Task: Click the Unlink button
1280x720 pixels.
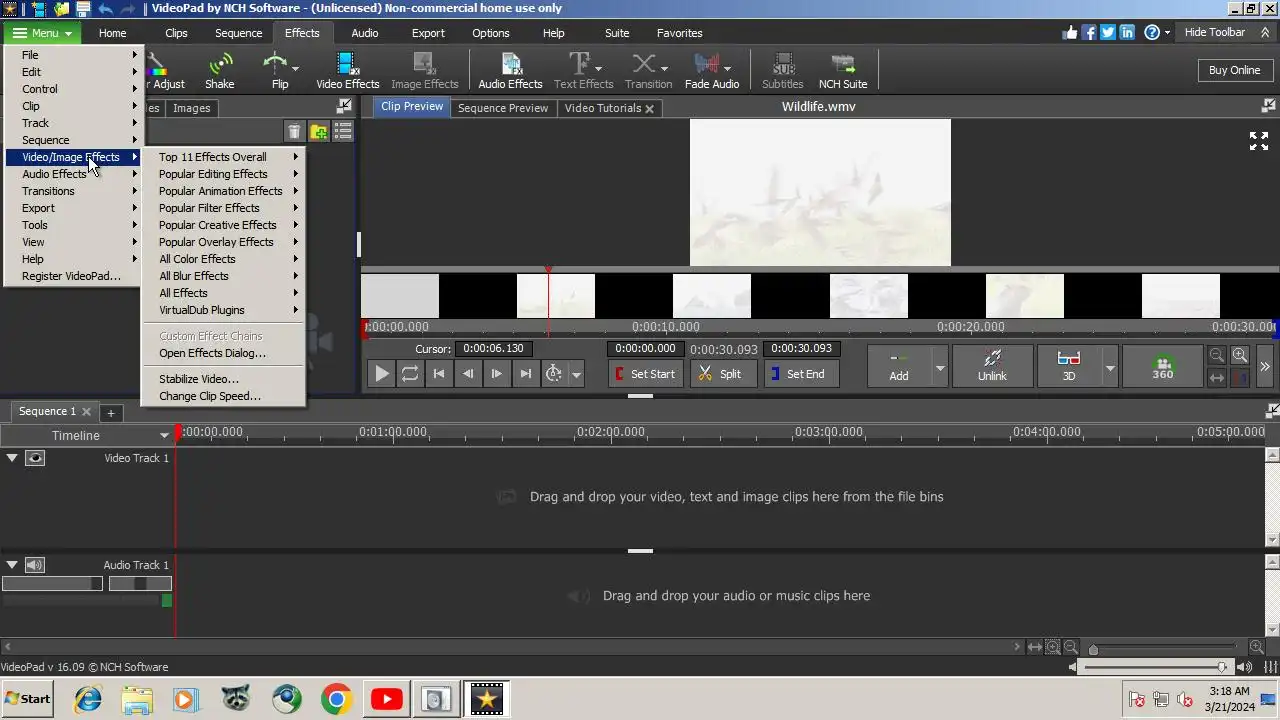Action: pos(992,365)
